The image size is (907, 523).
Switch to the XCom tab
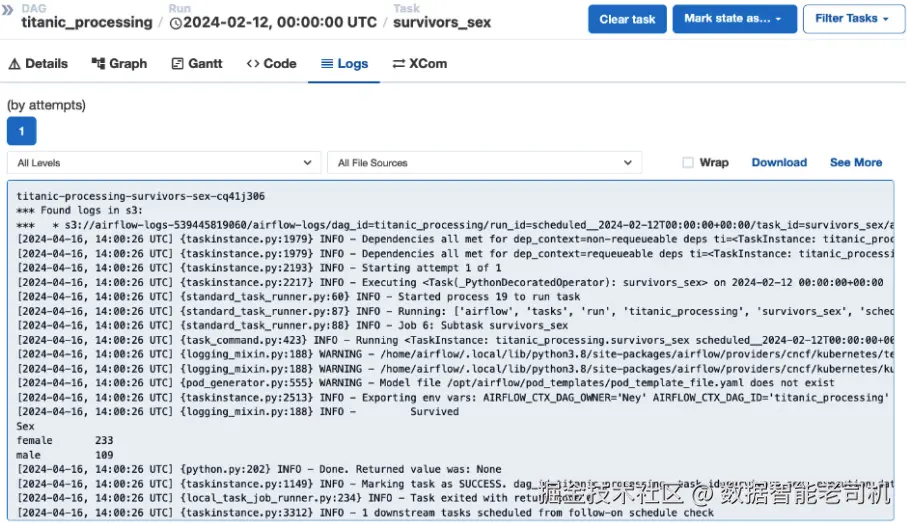[x=419, y=64]
